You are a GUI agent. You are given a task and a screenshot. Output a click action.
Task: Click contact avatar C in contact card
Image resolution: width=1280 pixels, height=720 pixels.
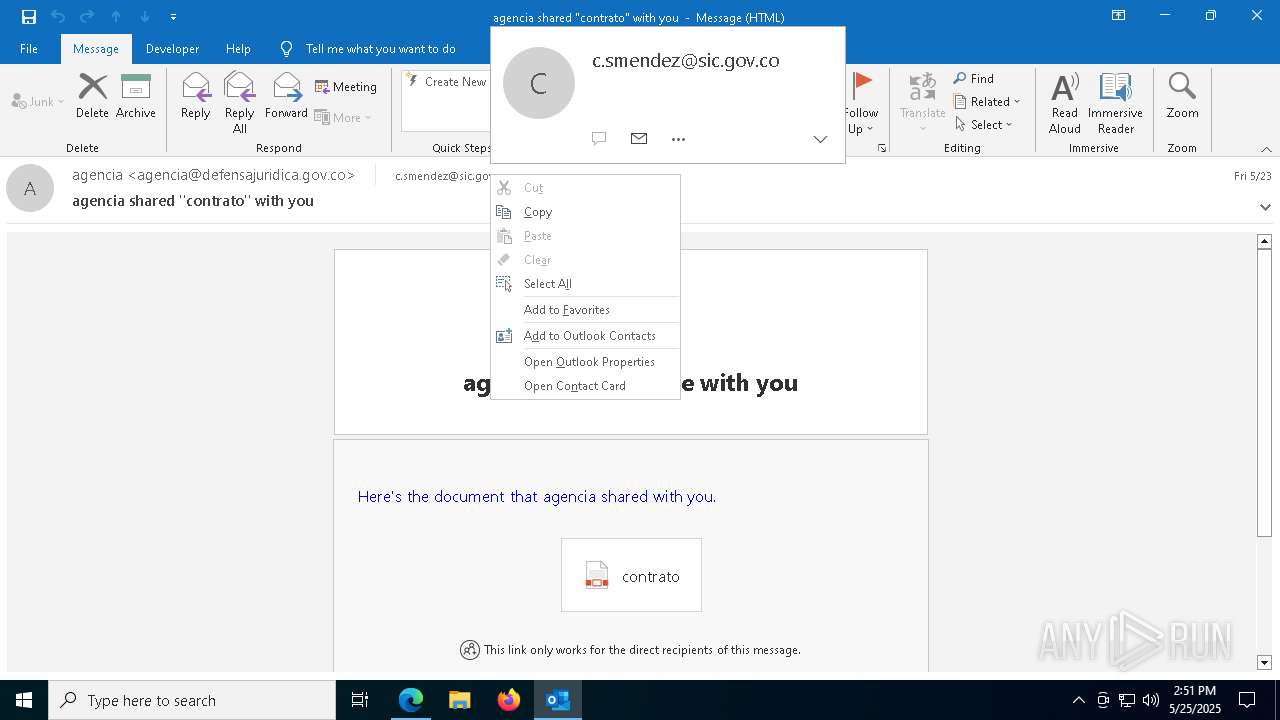coord(539,83)
